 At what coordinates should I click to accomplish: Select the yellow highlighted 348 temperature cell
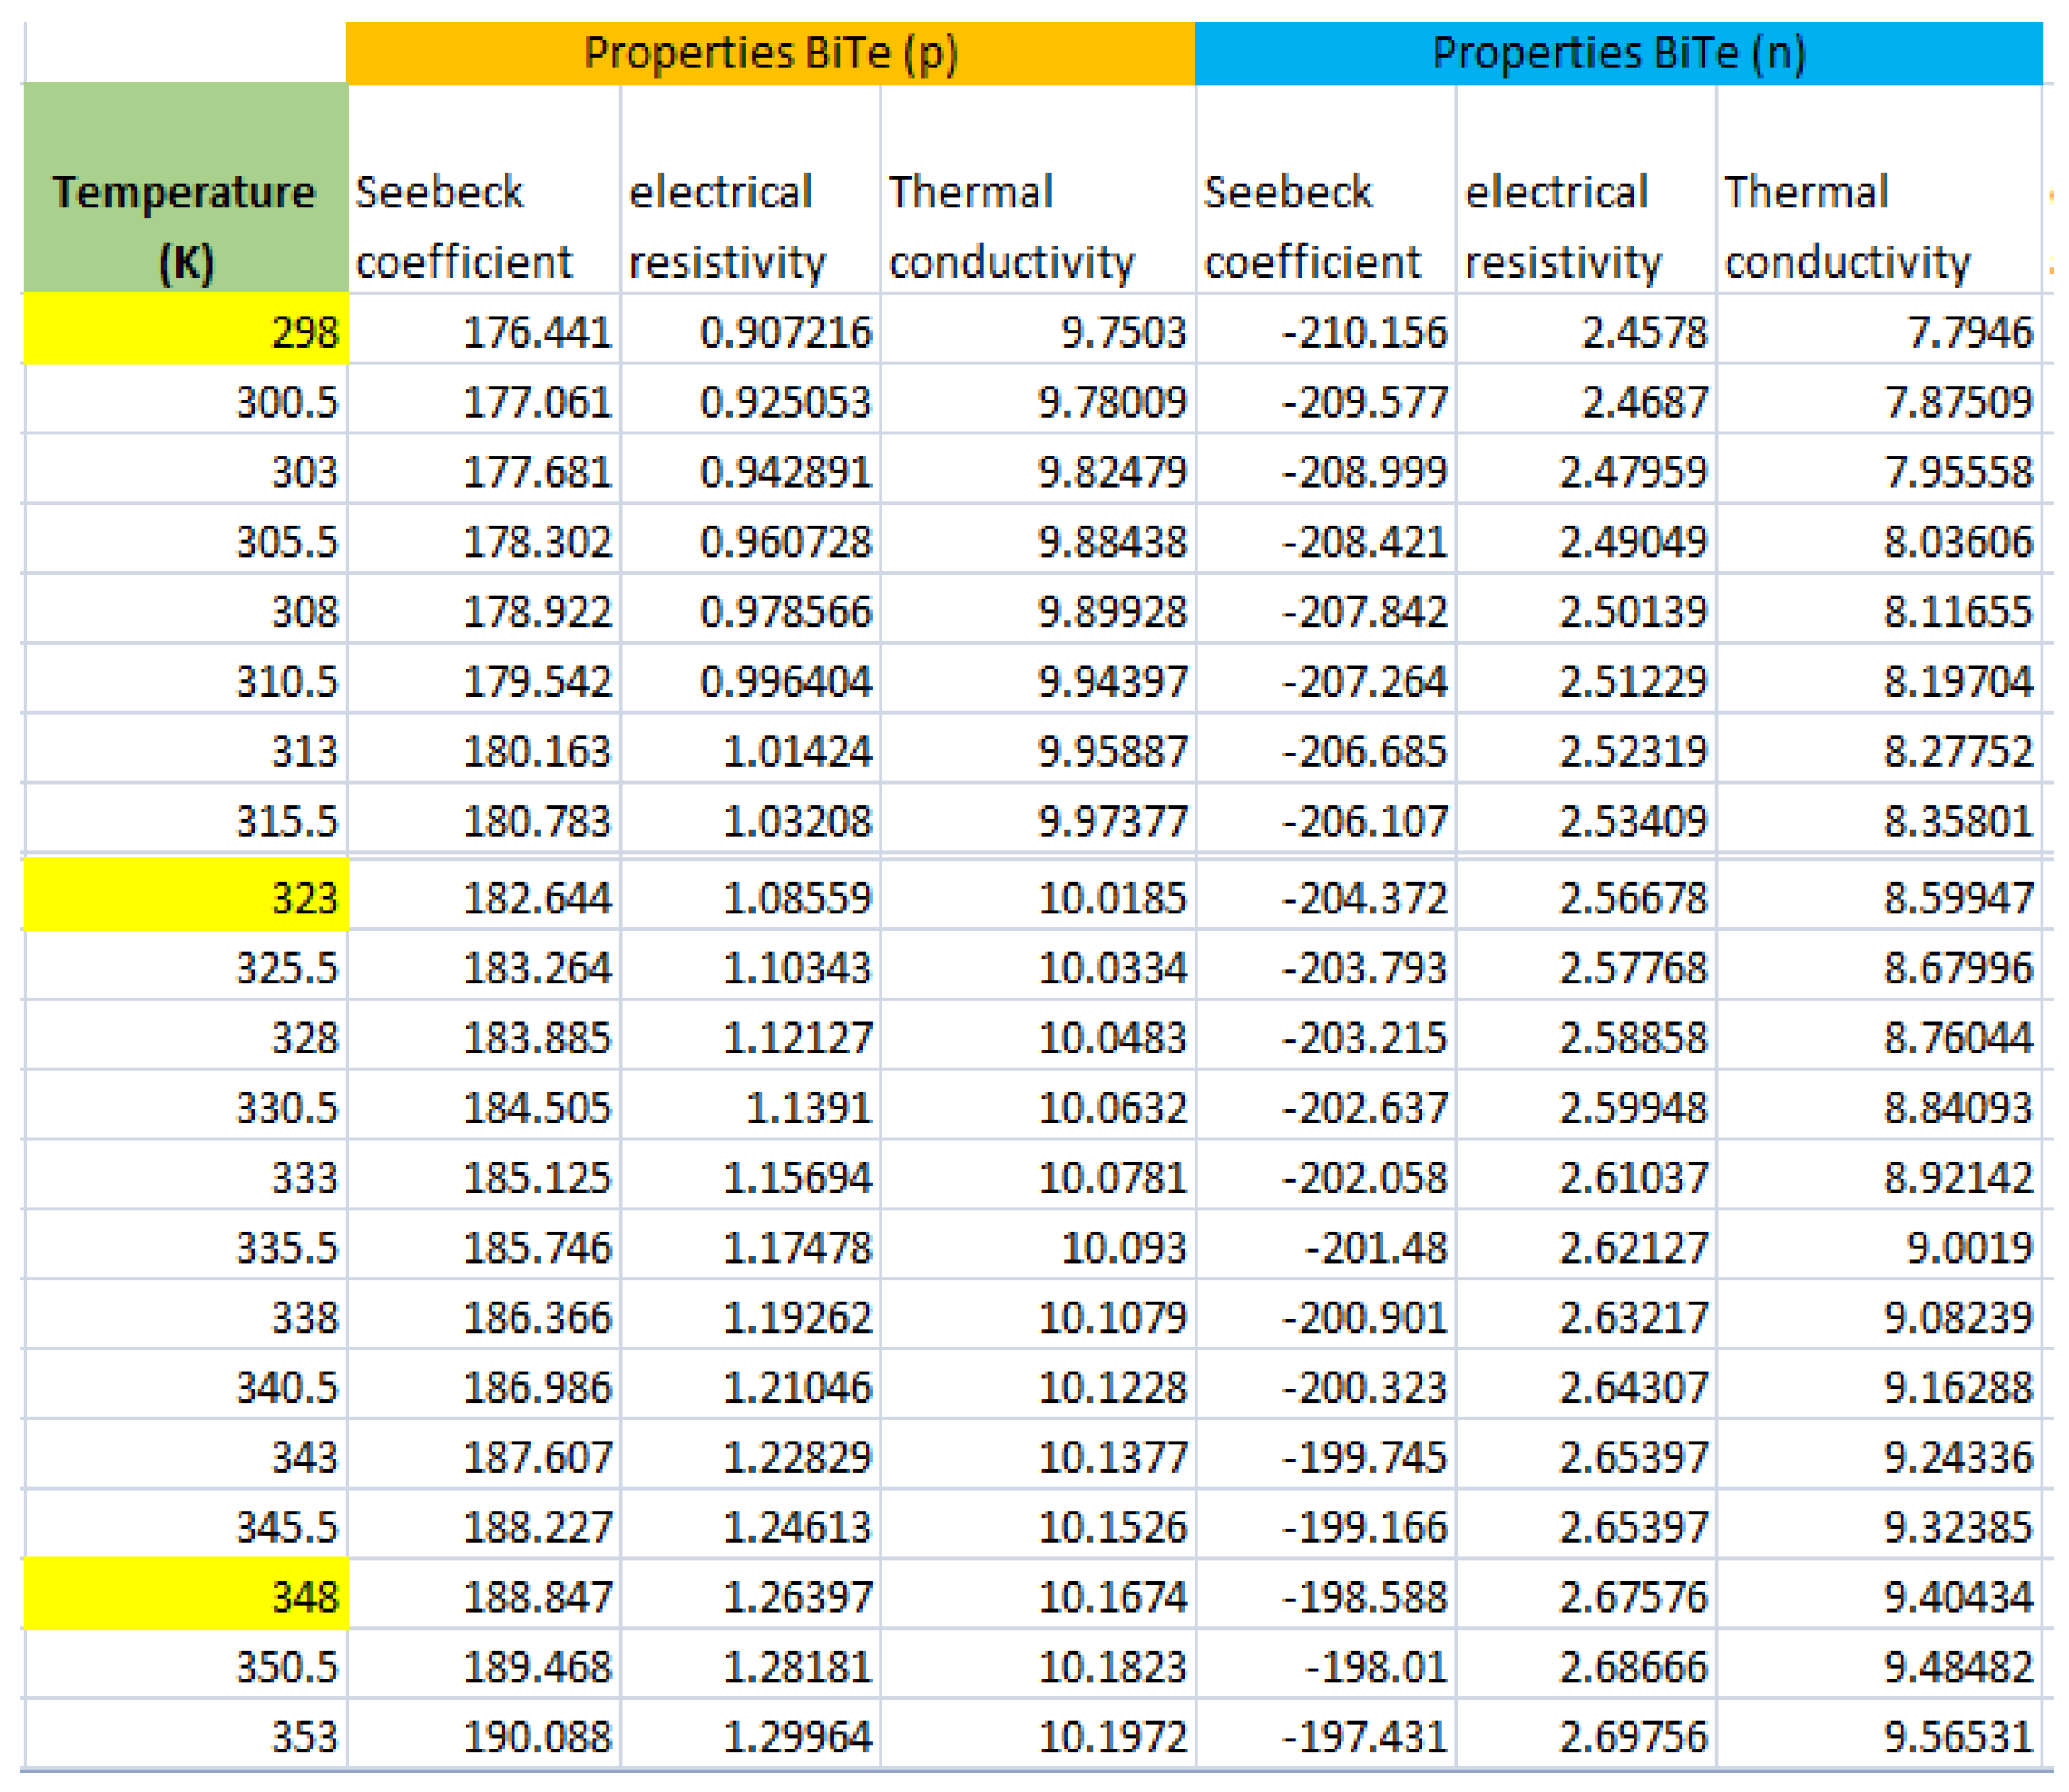tap(185, 1596)
